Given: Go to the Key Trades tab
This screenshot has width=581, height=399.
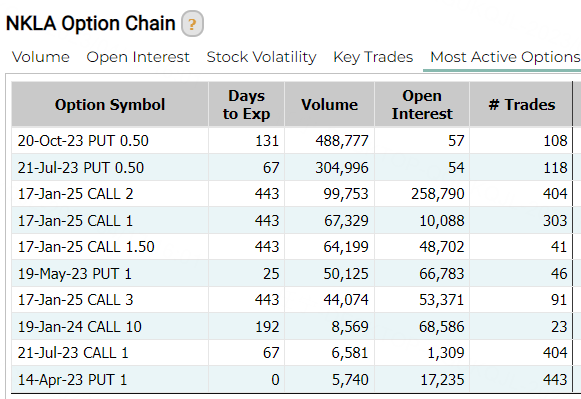Looking at the screenshot, I should coord(373,57).
